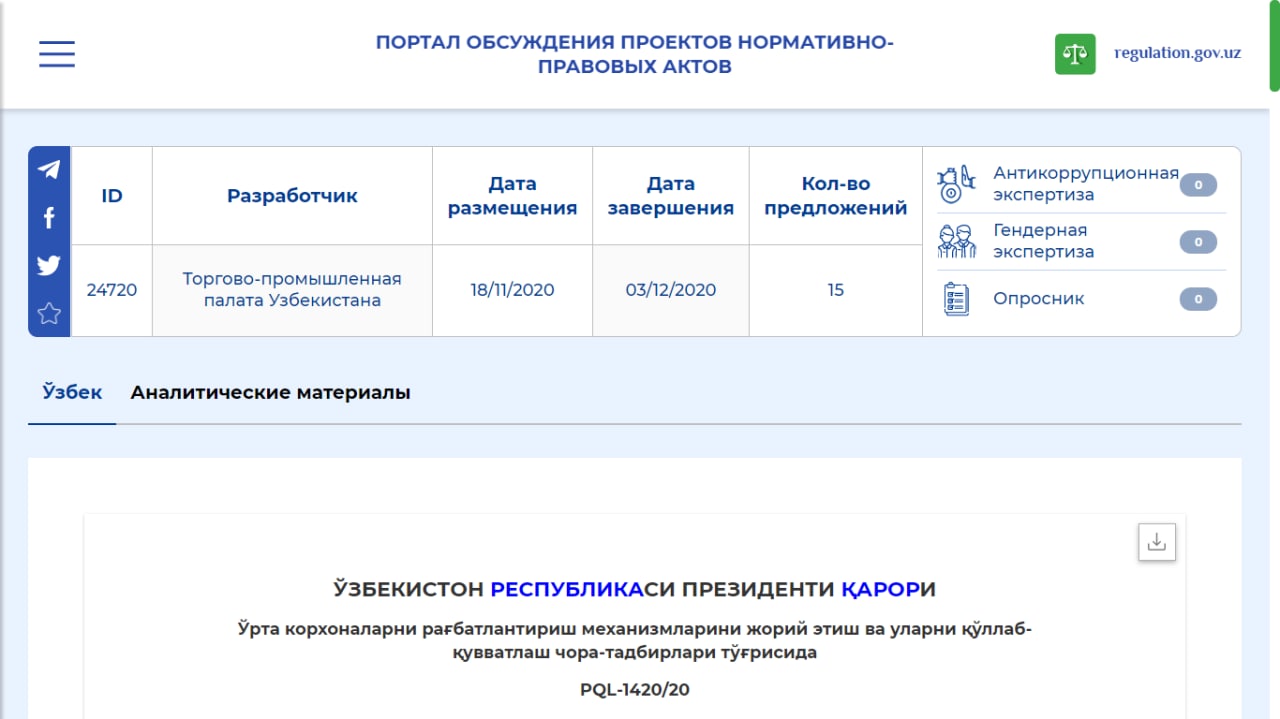Viewport: 1280px width, 719px height.
Task: Download the document with download icon
Action: 1157,542
